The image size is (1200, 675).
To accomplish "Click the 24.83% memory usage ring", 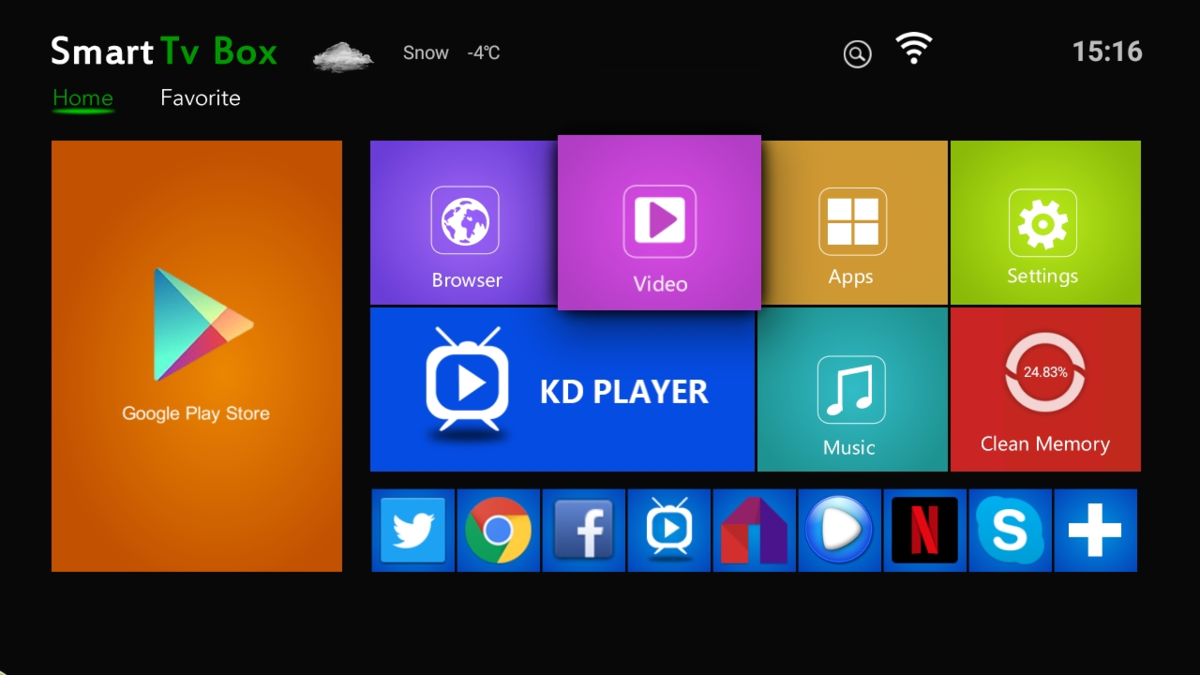I will click(1045, 372).
